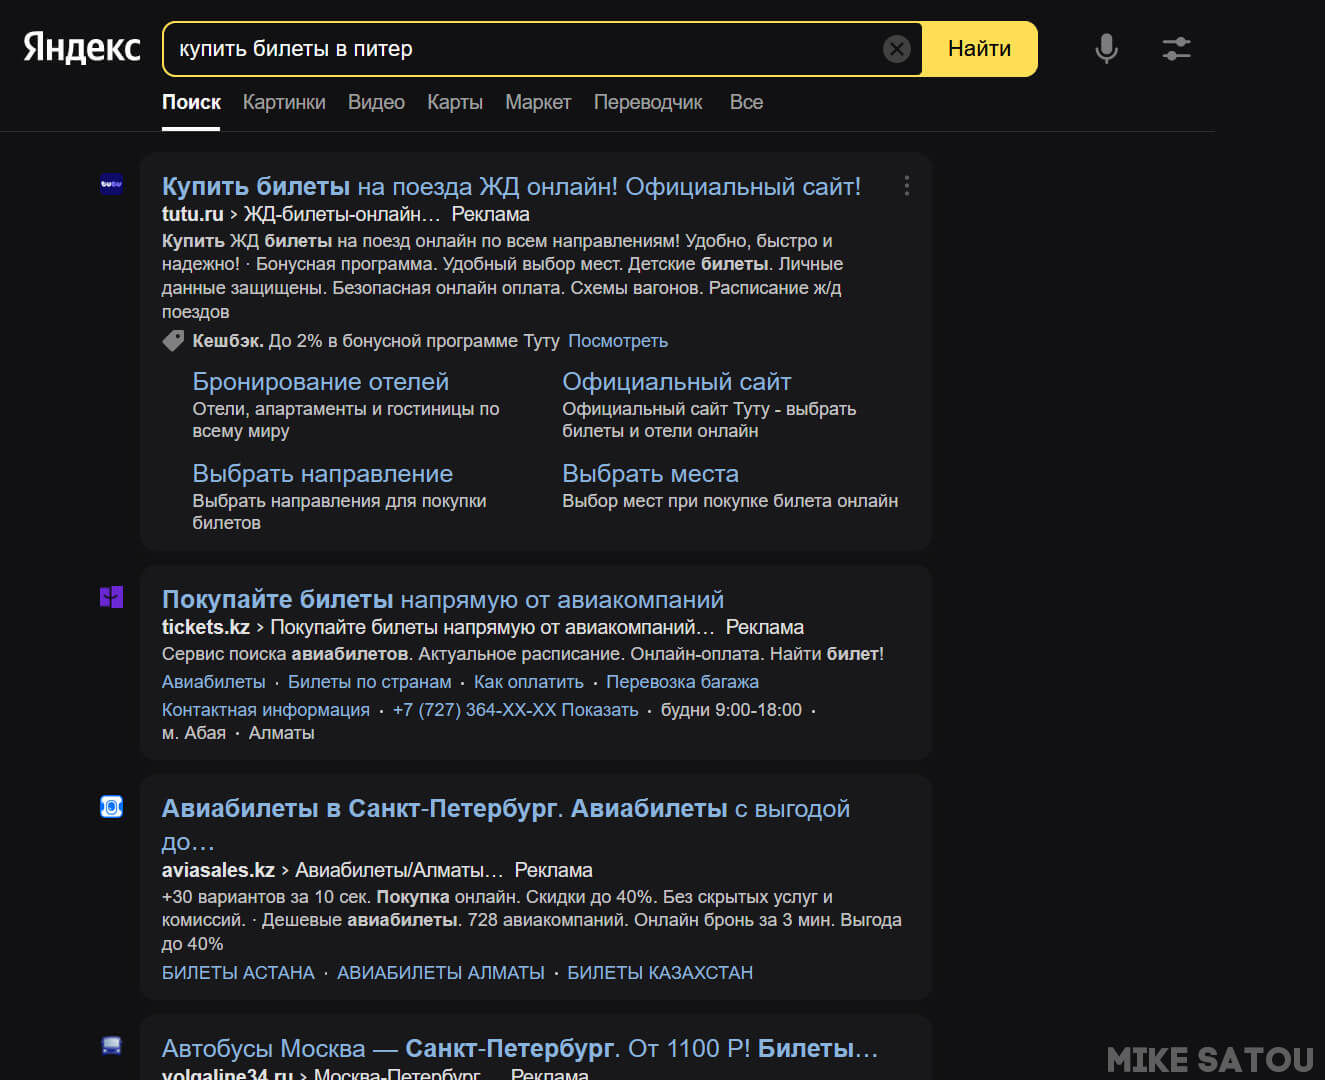The height and width of the screenshot is (1080, 1325).
Task: Click the "Авиабилеты/Алматы…" breadcrumb
Action: coord(399,870)
